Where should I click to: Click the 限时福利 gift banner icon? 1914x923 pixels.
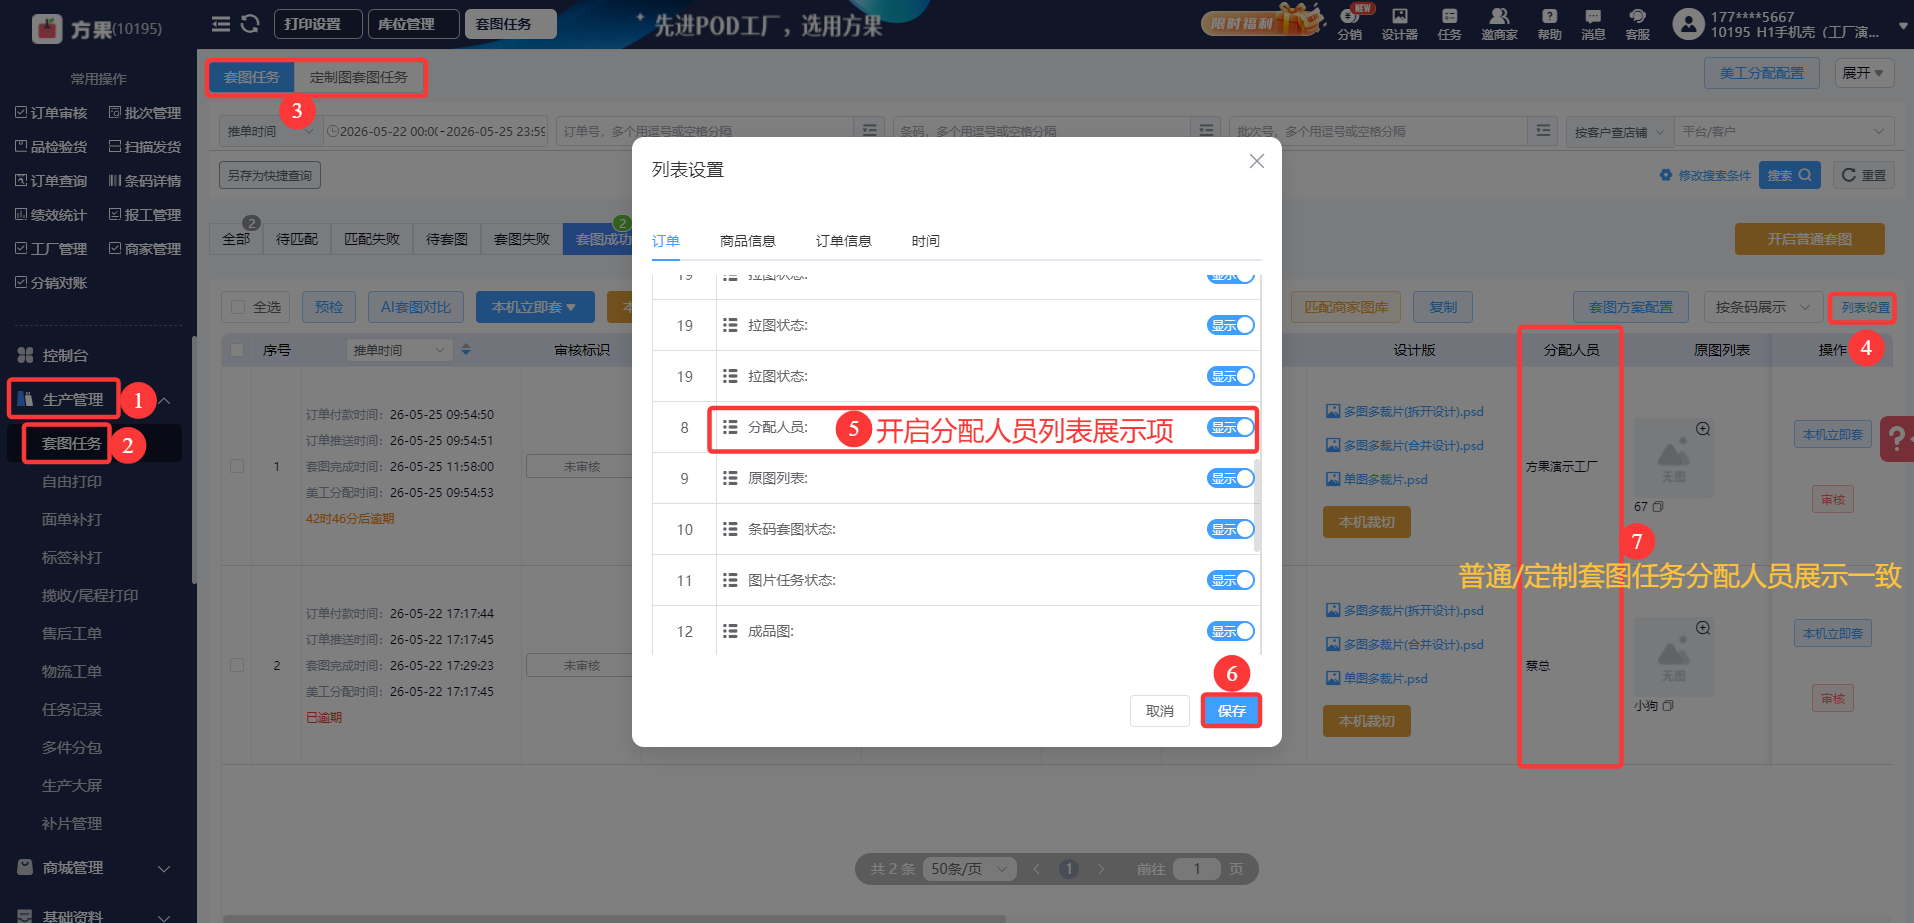pos(1263,21)
